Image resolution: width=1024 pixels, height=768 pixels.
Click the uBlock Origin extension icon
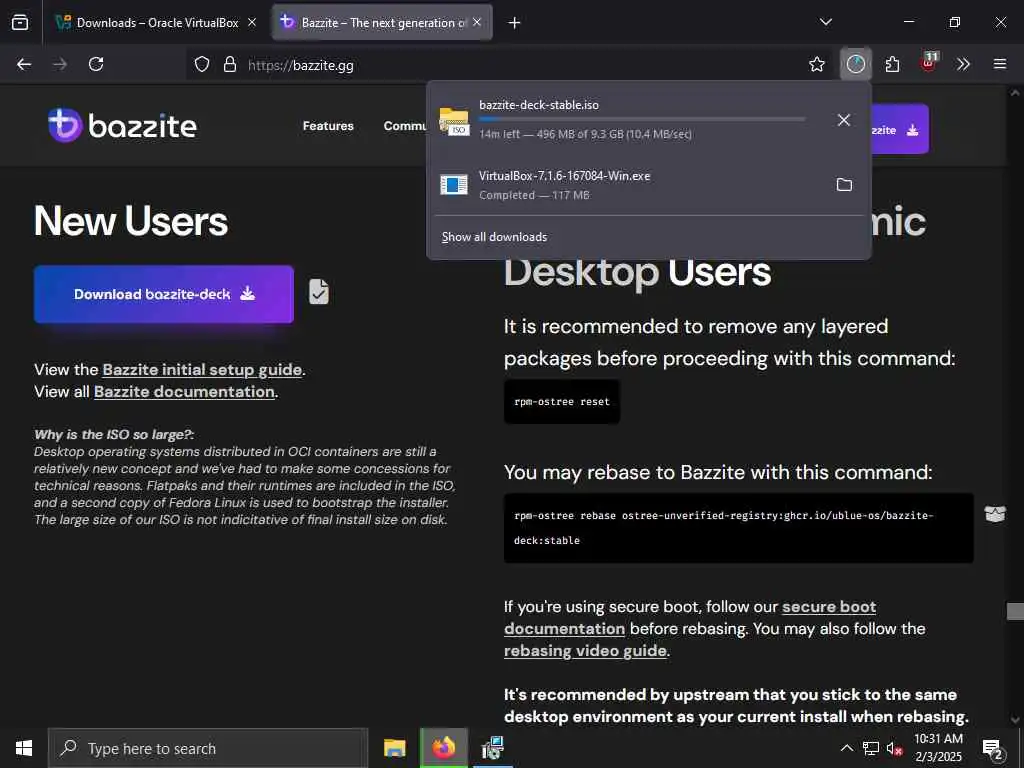click(928, 63)
